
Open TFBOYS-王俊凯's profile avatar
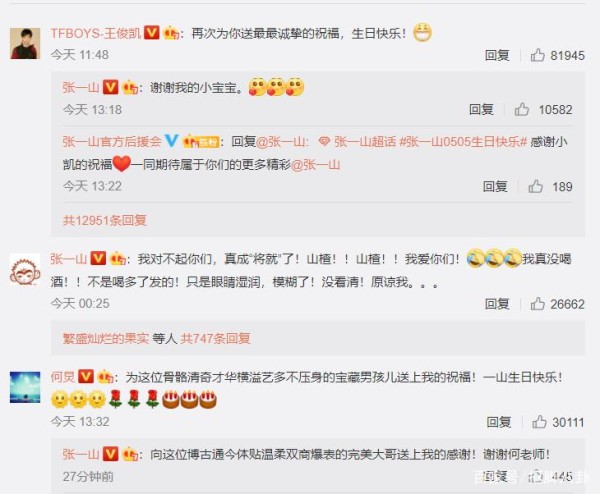25,43
